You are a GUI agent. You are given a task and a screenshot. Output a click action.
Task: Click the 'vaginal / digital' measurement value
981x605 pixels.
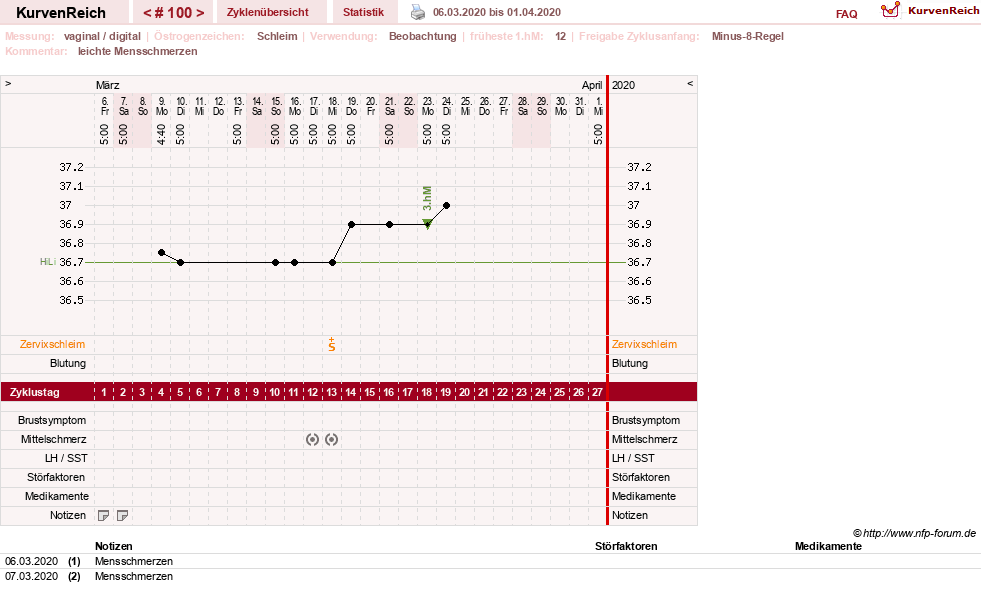tap(103, 36)
